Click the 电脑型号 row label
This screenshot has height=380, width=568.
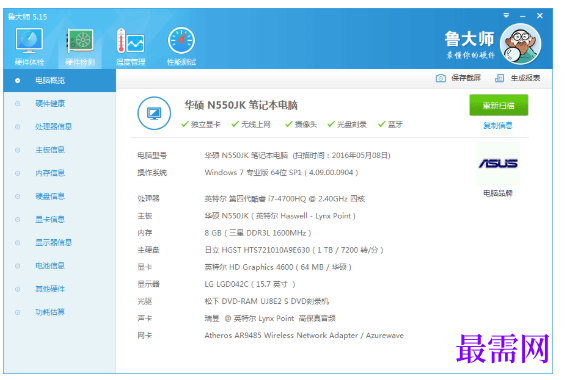pyautogui.click(x=152, y=156)
